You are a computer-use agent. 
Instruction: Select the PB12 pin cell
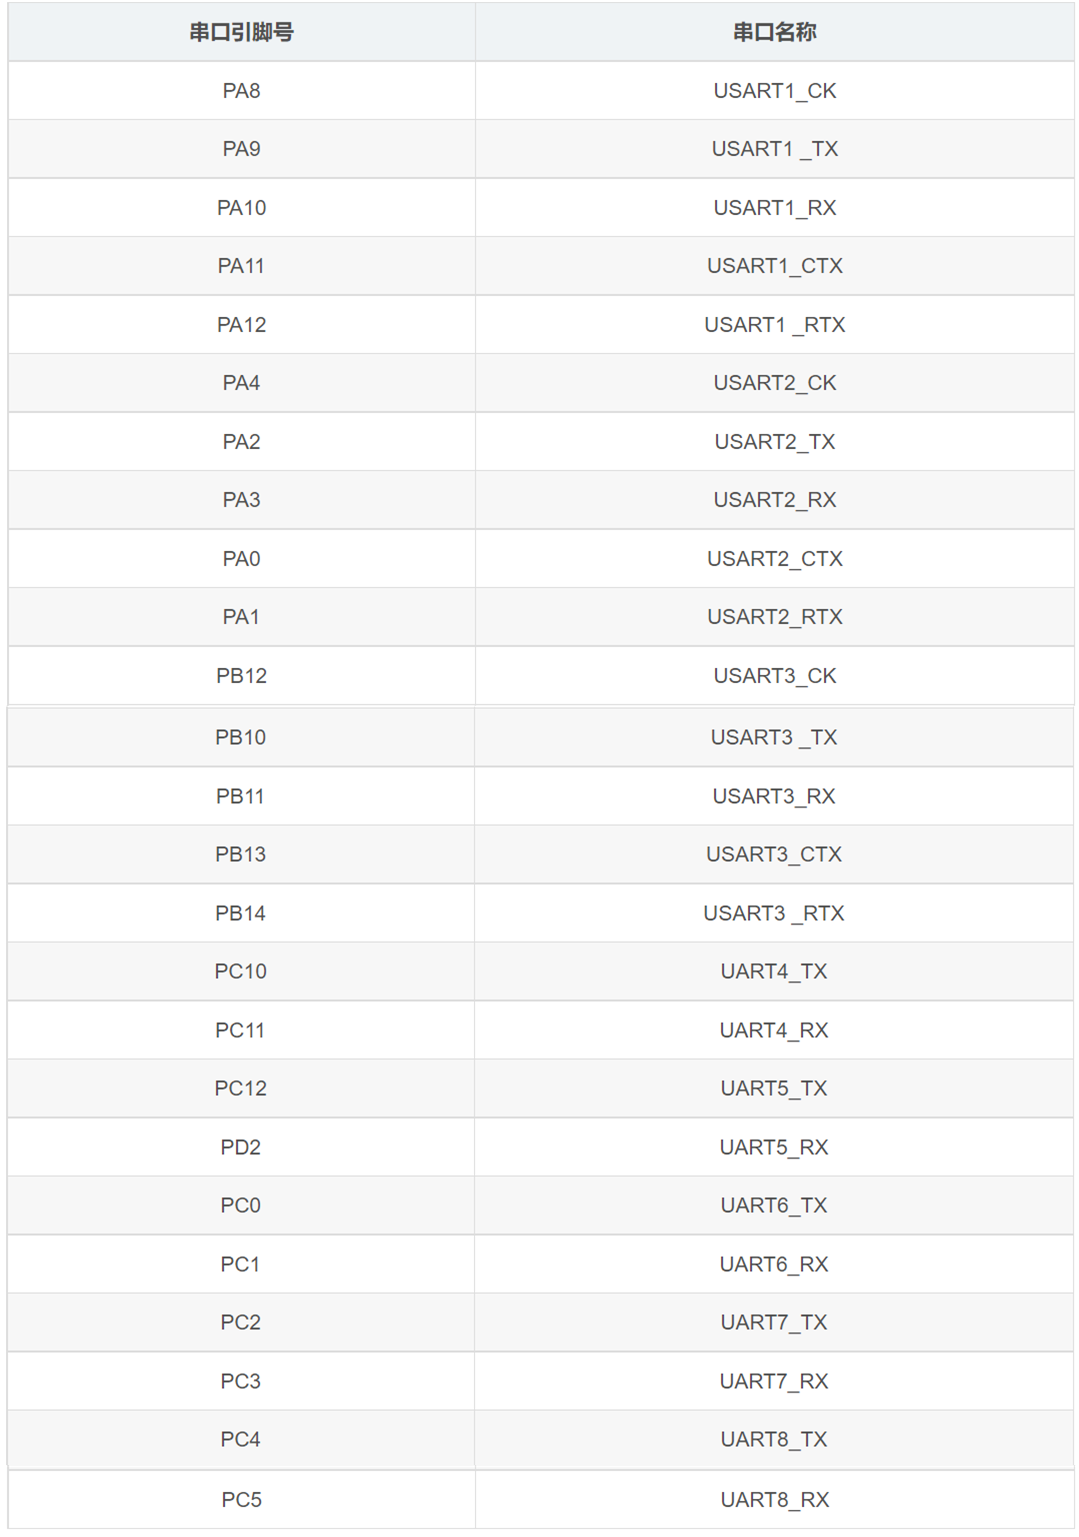(x=241, y=676)
